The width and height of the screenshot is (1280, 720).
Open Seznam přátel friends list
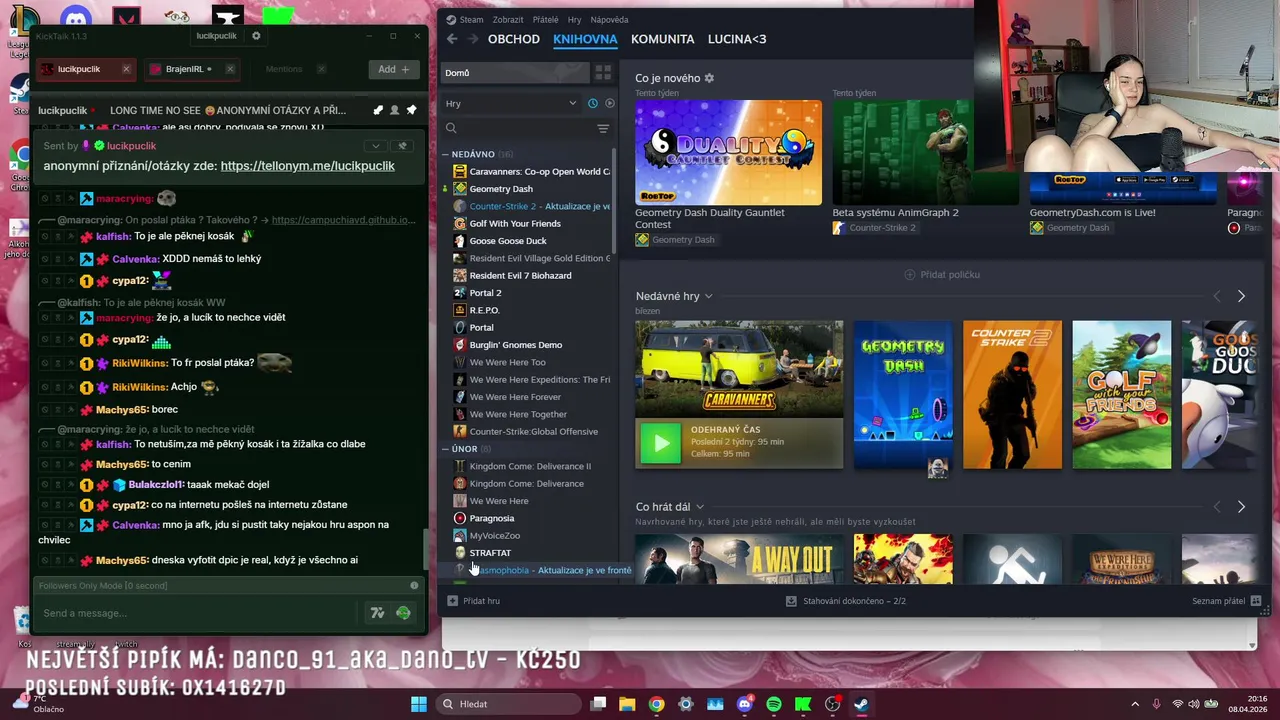pyautogui.click(x=1226, y=601)
